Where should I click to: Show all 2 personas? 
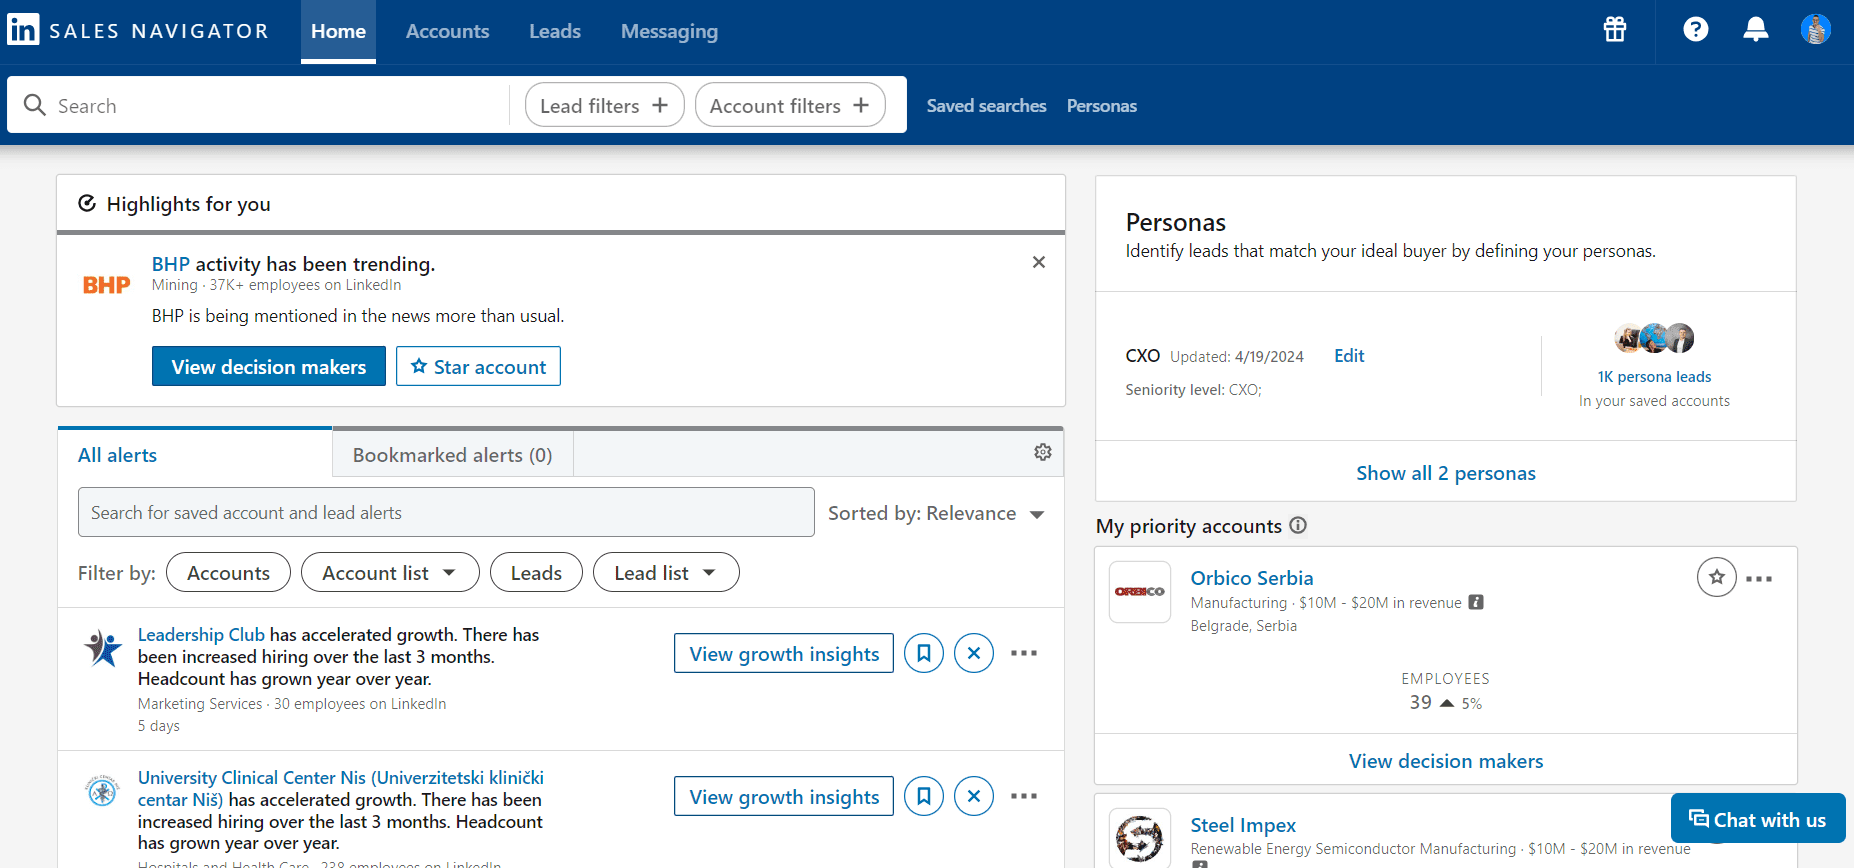point(1446,473)
